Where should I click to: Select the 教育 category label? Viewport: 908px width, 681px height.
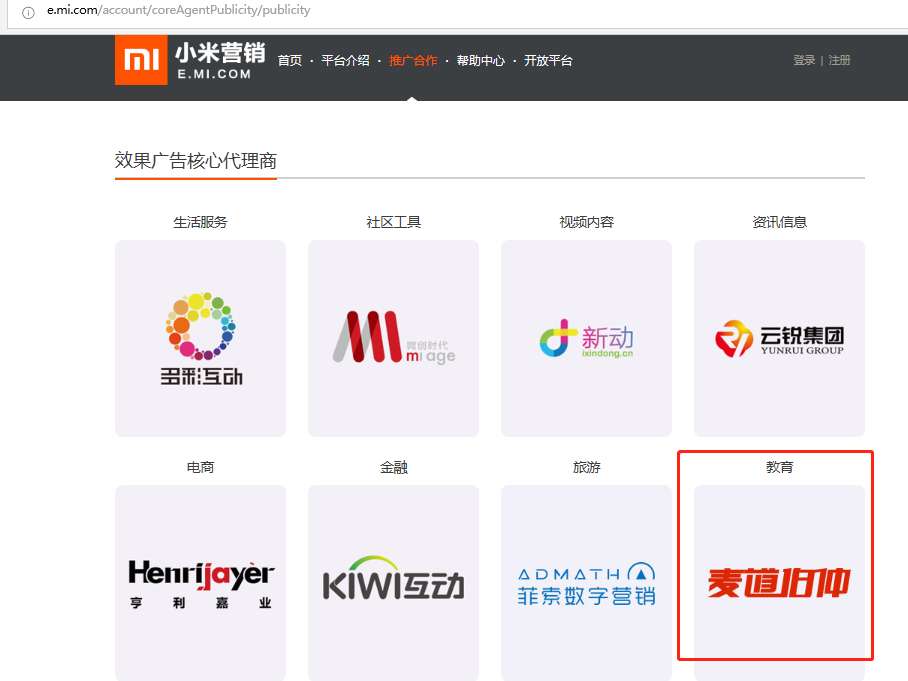click(779, 466)
